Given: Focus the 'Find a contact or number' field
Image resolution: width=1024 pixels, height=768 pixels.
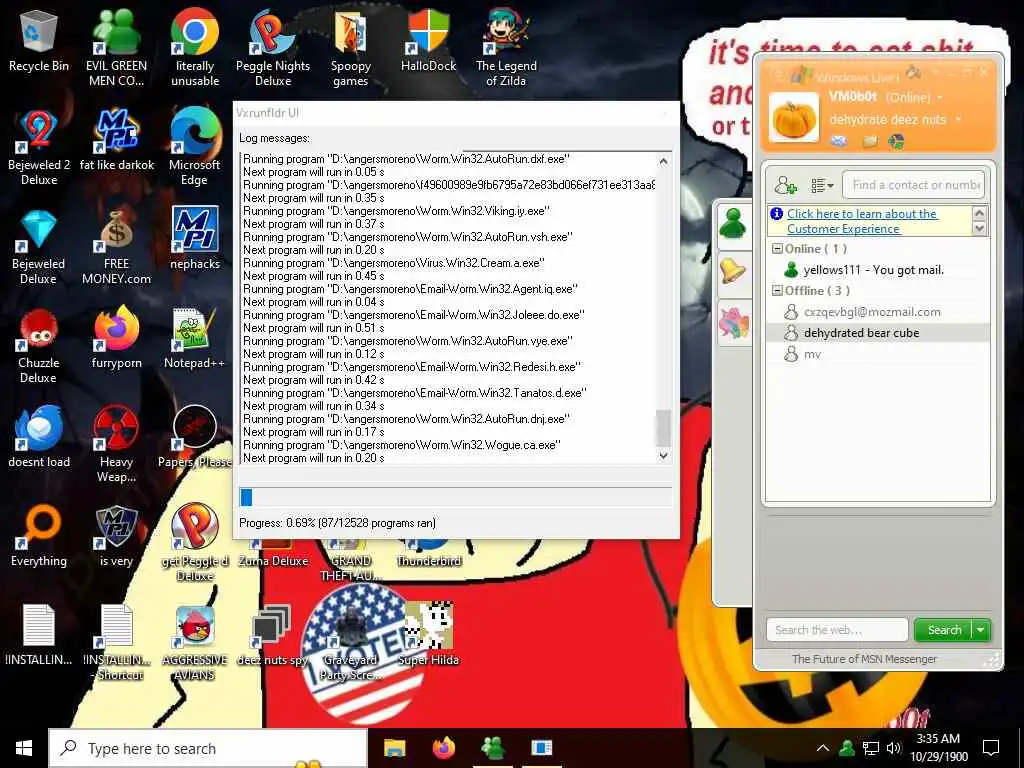Looking at the screenshot, I should pos(913,185).
